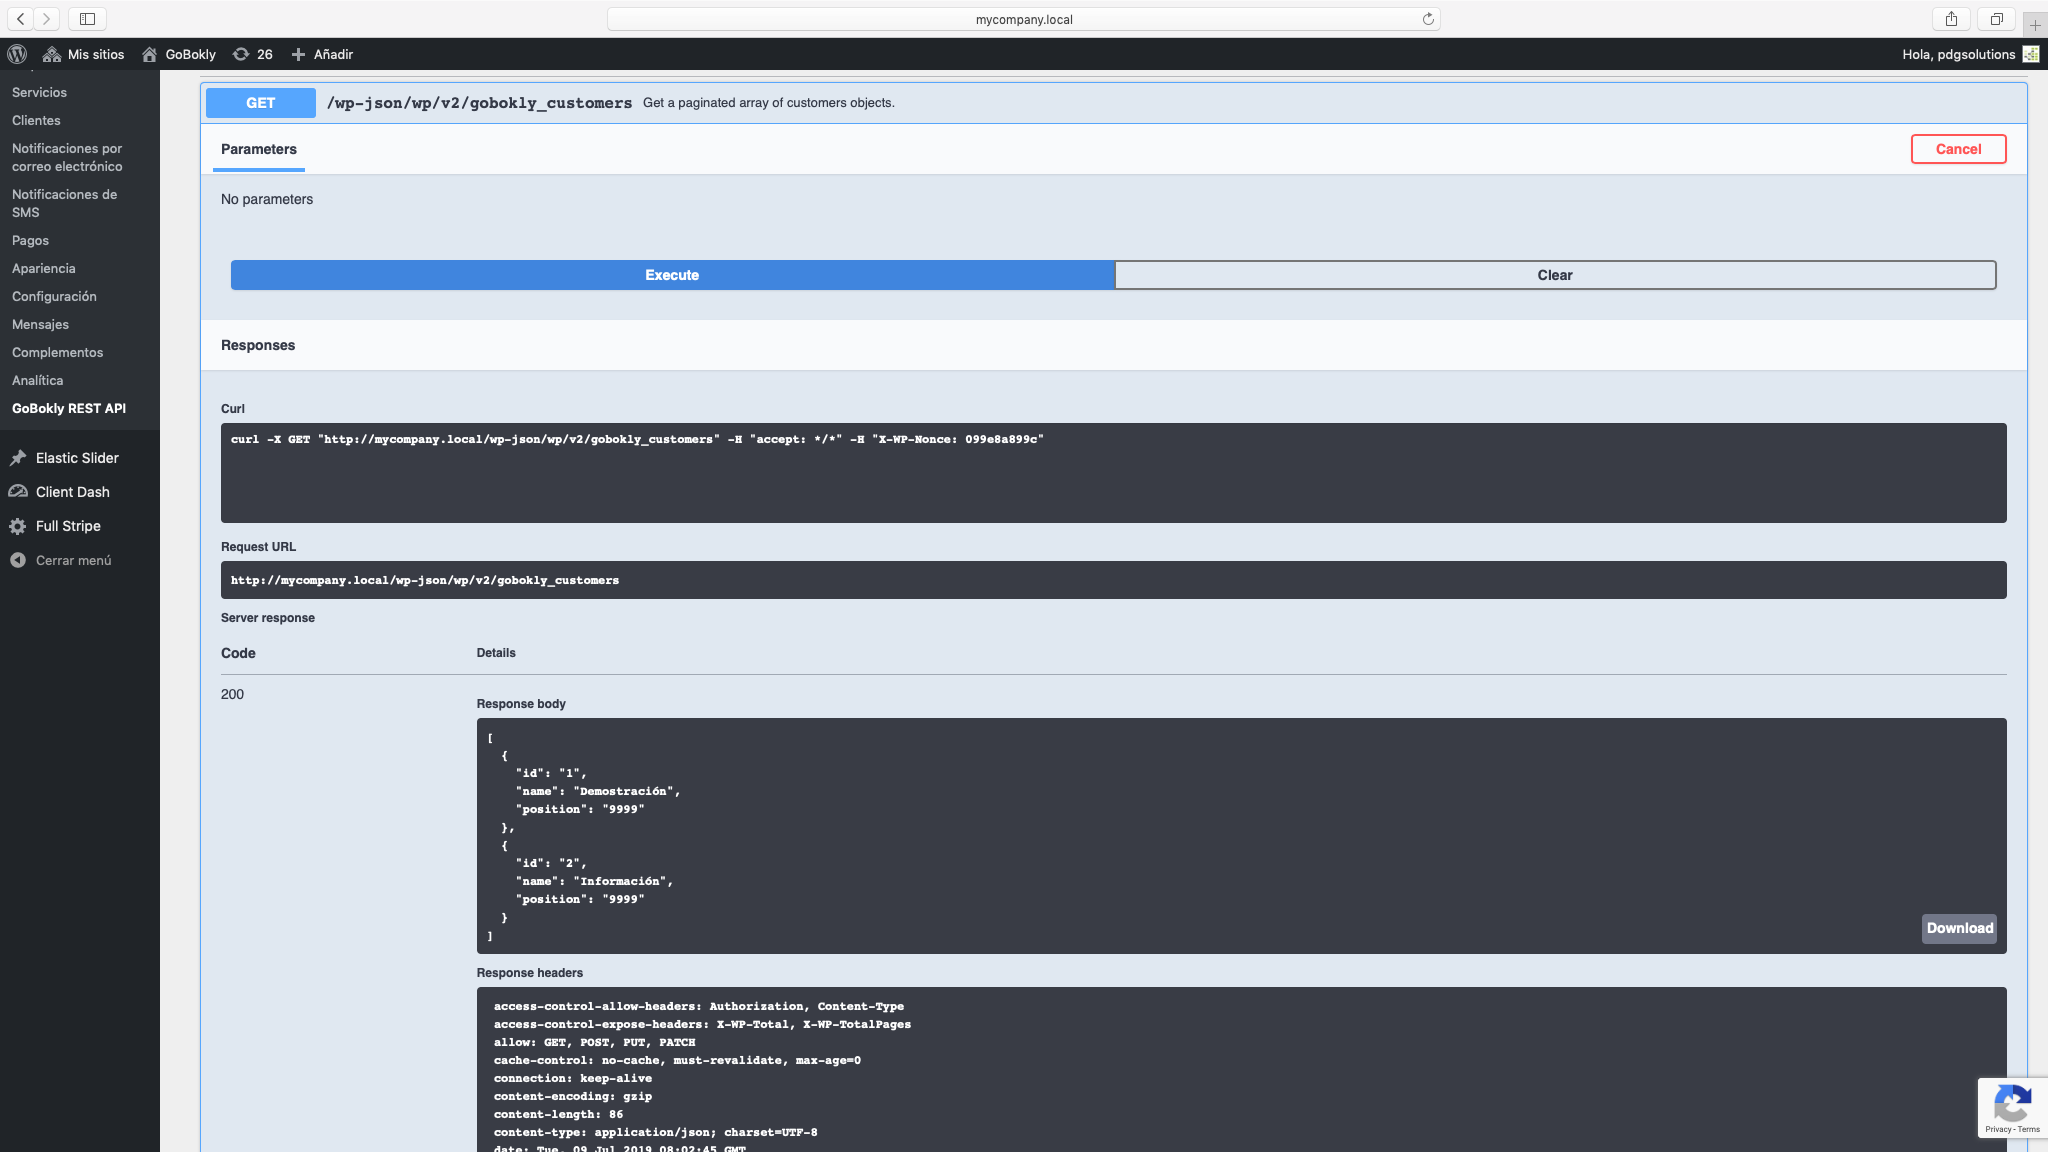Click the red Cancel button
2048x1152 pixels.
[1957, 149]
